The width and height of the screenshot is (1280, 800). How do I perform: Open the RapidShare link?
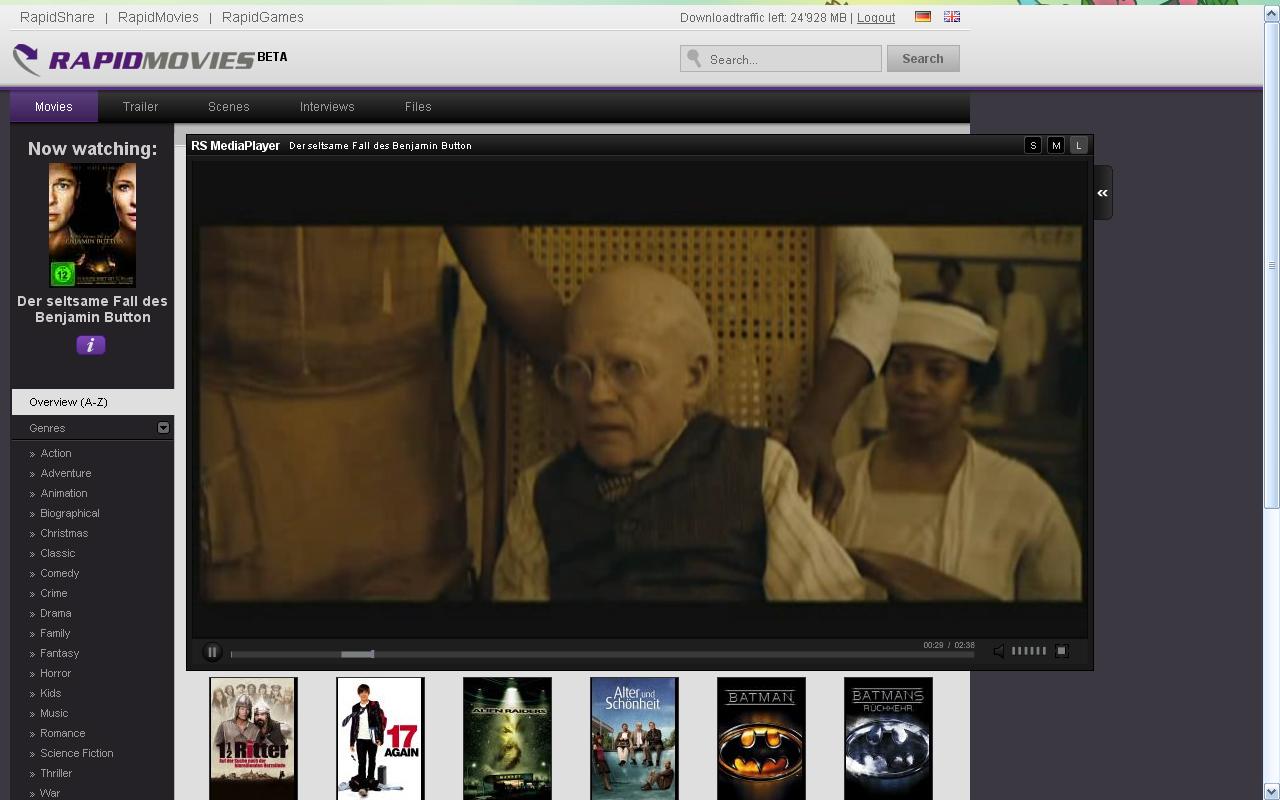pyautogui.click(x=57, y=17)
